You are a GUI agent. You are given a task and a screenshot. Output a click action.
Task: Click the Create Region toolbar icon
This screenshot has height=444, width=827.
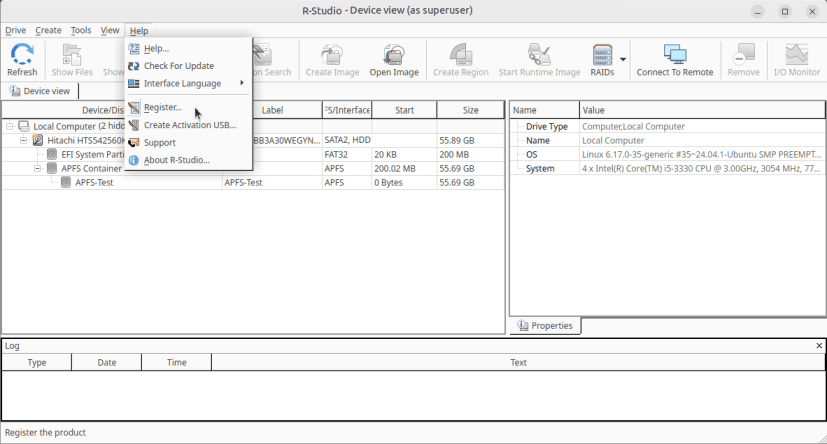(x=460, y=54)
